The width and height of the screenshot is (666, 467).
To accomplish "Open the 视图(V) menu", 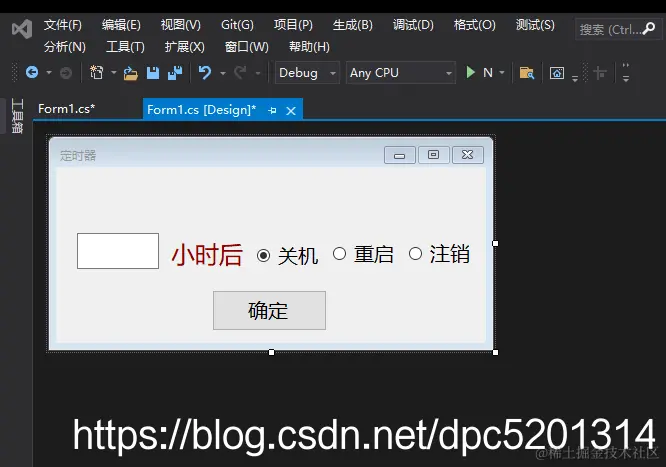I will 181,25.
